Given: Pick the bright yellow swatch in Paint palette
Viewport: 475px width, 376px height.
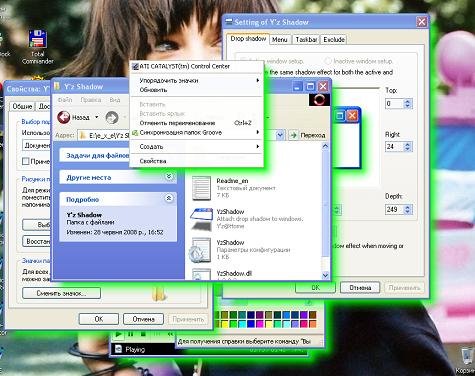Looking at the screenshot, I should [225, 323].
